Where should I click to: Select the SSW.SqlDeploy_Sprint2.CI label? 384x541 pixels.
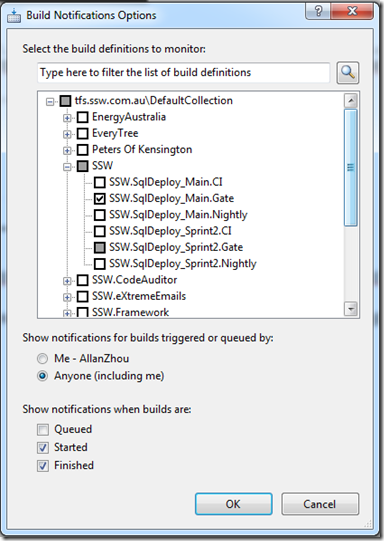pyautogui.click(x=170, y=231)
